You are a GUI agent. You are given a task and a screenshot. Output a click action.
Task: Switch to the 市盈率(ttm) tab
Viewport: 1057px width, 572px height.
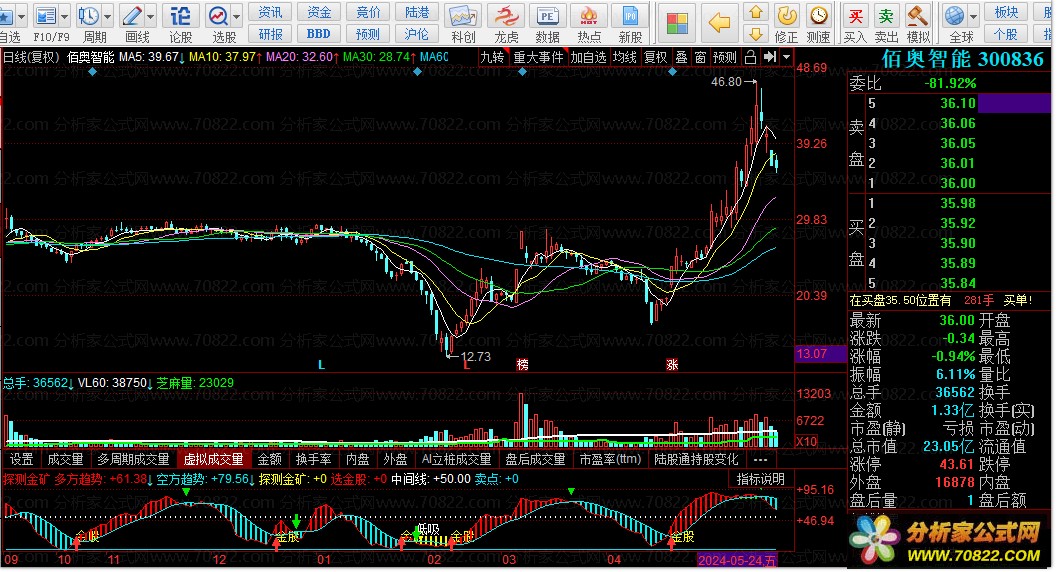pyautogui.click(x=610, y=459)
